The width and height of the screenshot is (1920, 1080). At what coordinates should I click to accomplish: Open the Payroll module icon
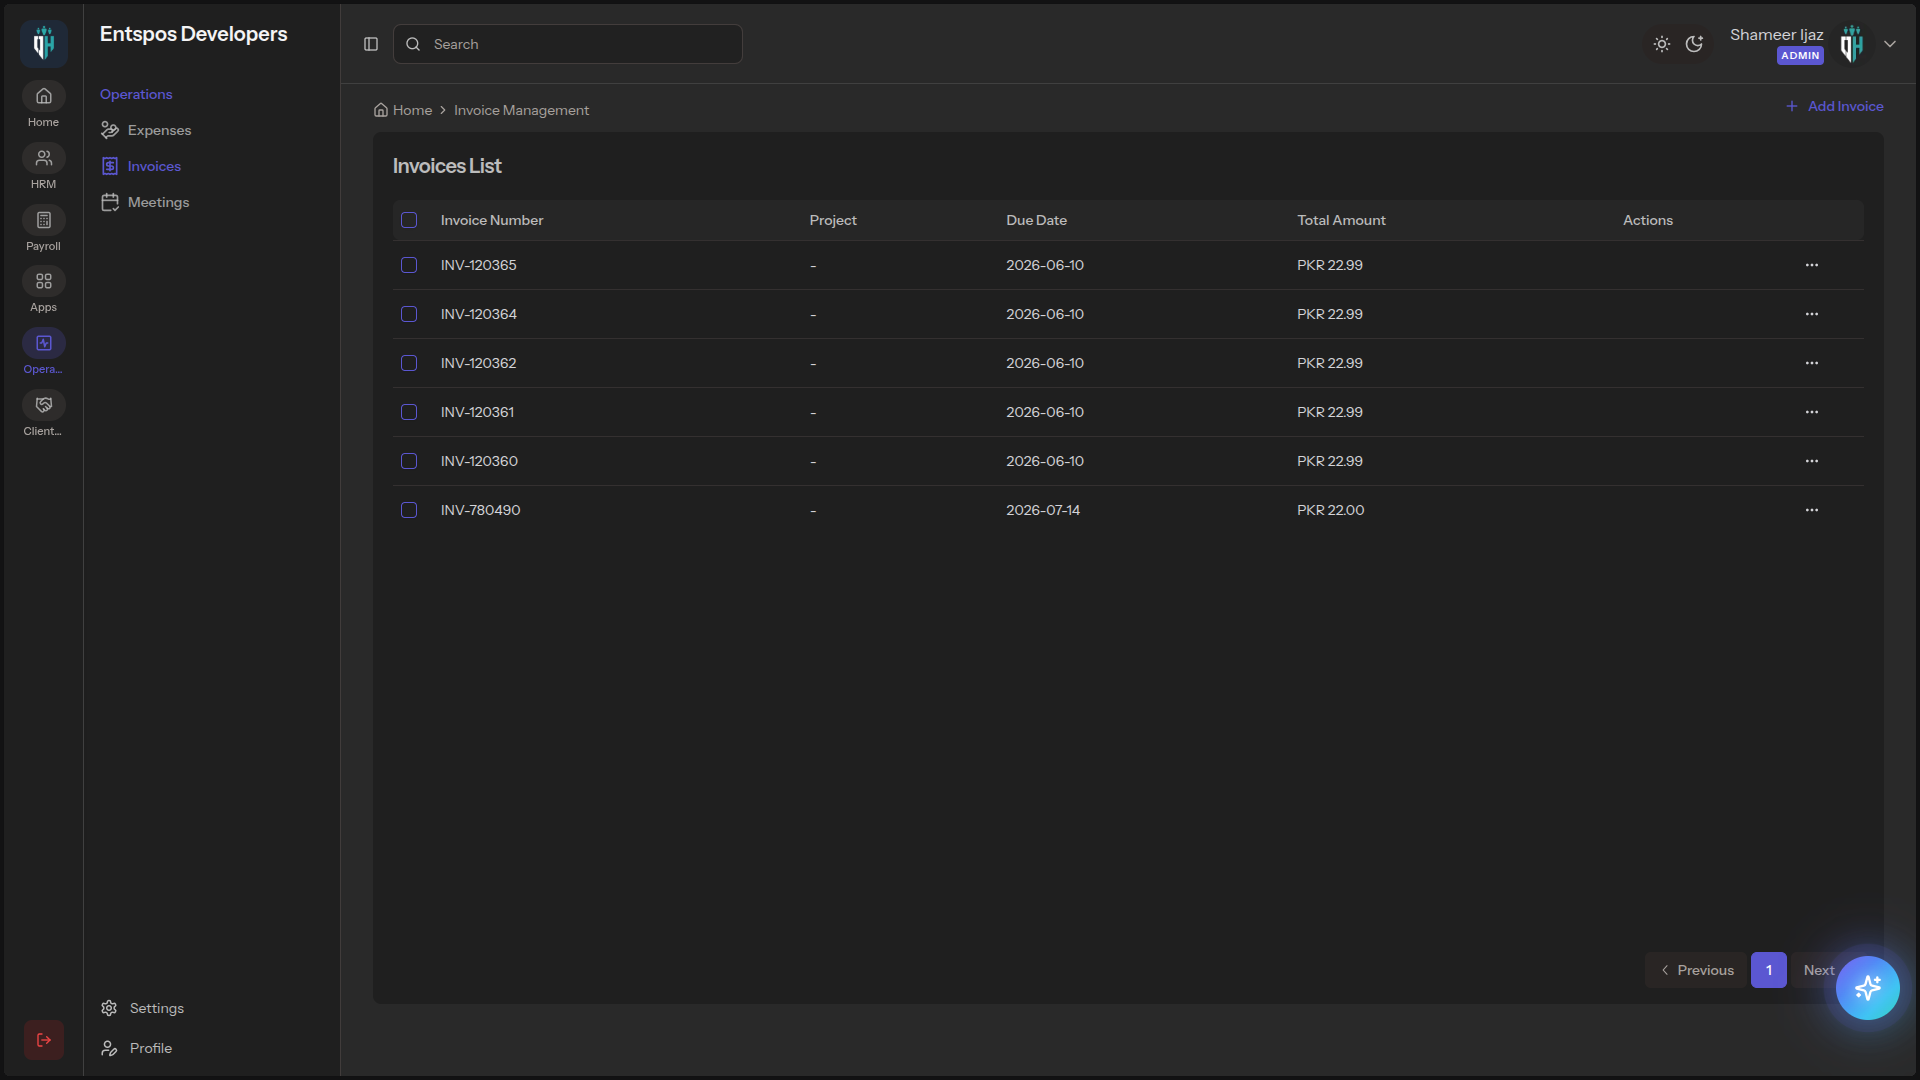tap(43, 220)
